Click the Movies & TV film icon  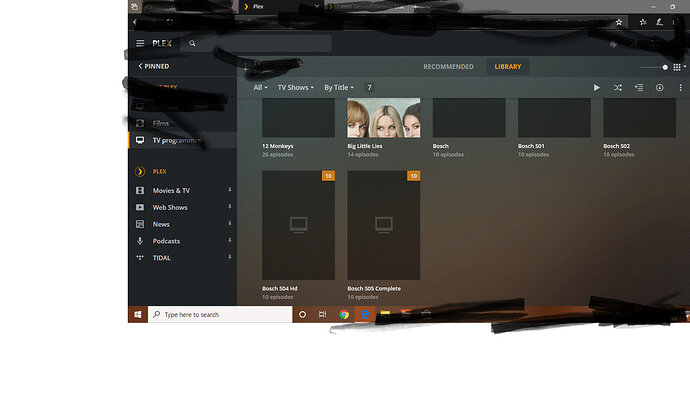pos(140,191)
